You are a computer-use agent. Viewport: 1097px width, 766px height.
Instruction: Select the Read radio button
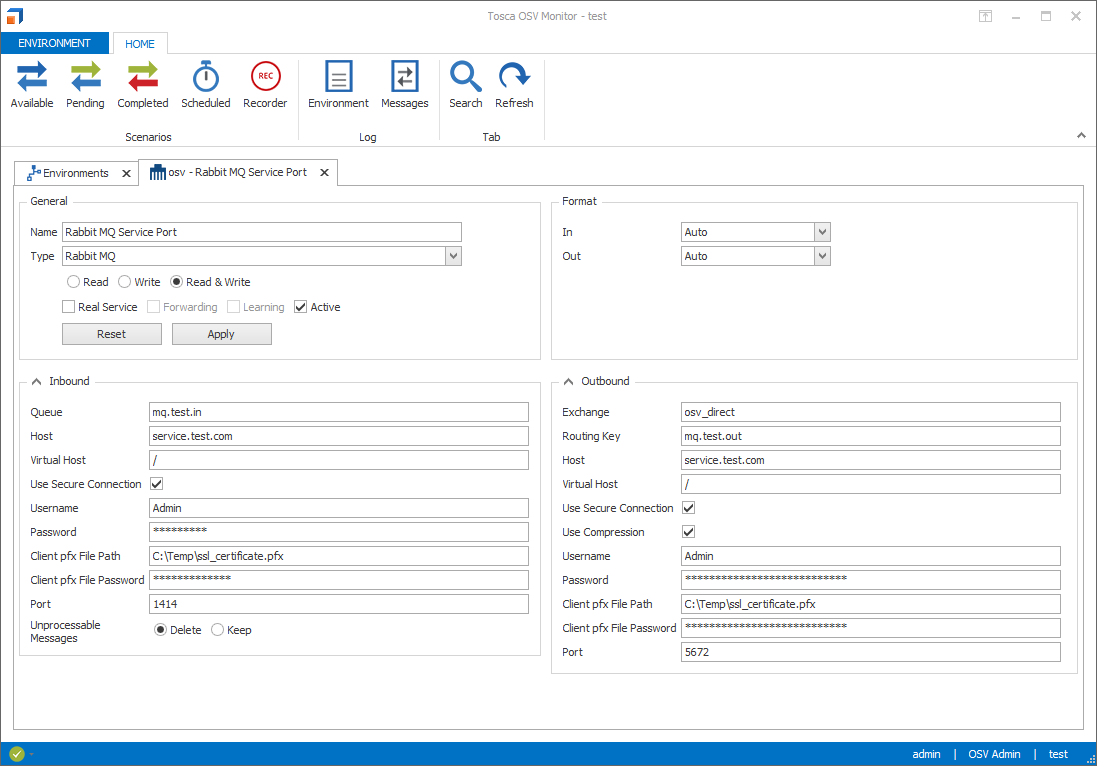click(74, 282)
